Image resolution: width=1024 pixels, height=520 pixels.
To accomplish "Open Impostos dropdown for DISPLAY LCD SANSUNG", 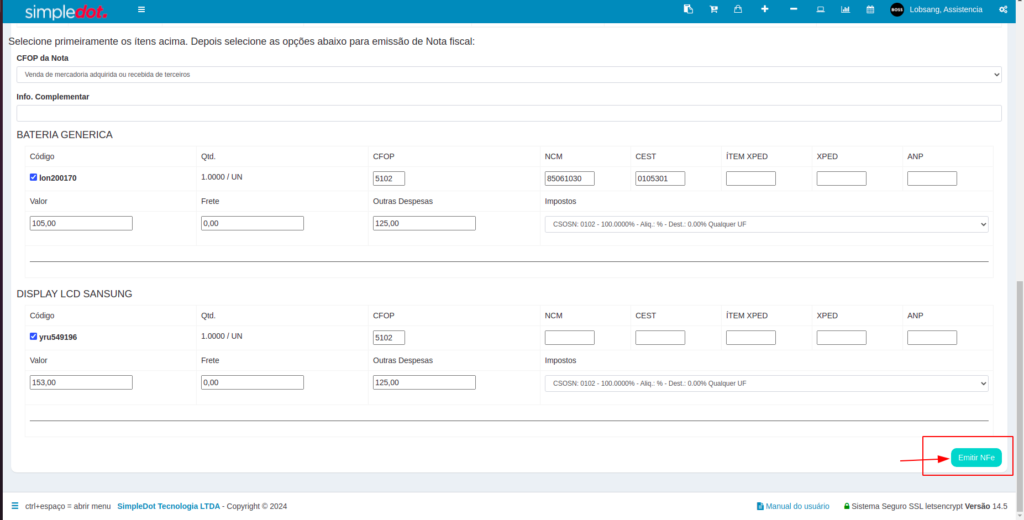I will click(766, 383).
